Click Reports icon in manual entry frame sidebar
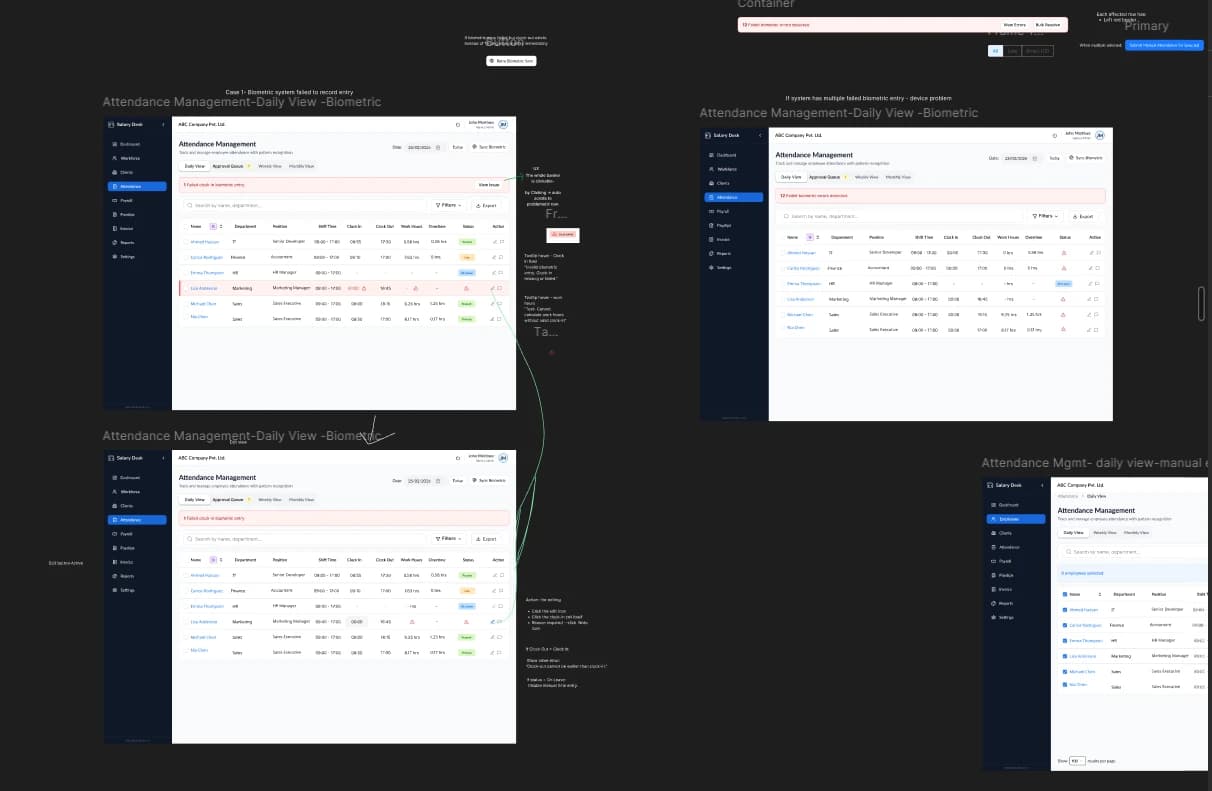 [993, 603]
